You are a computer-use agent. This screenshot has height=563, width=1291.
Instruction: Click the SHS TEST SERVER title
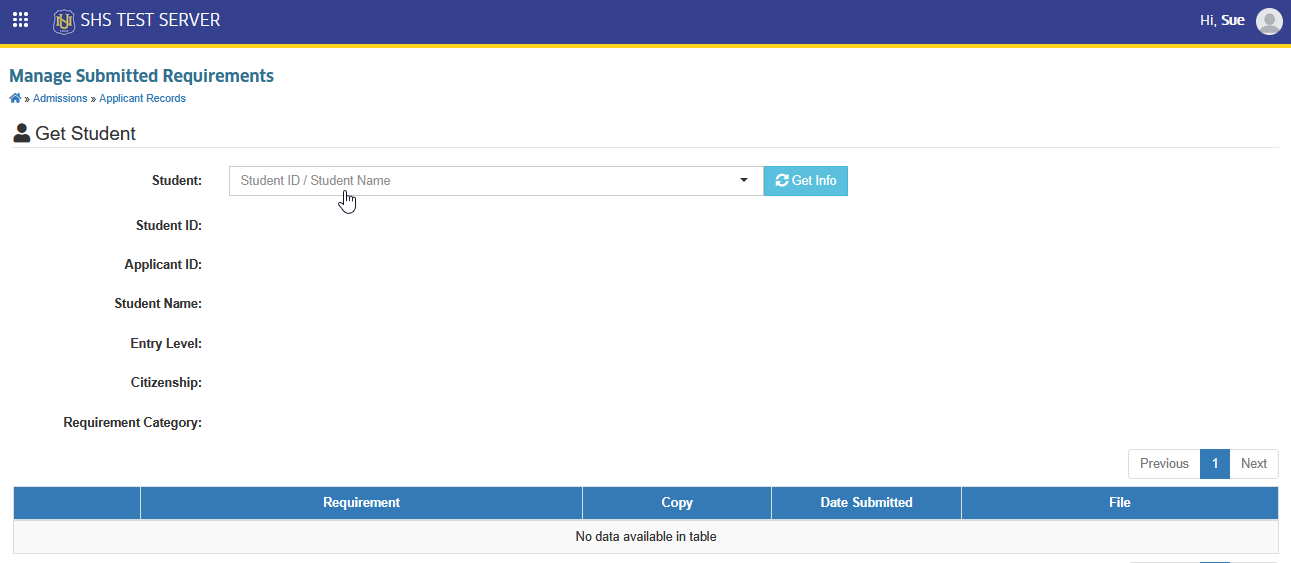point(150,20)
